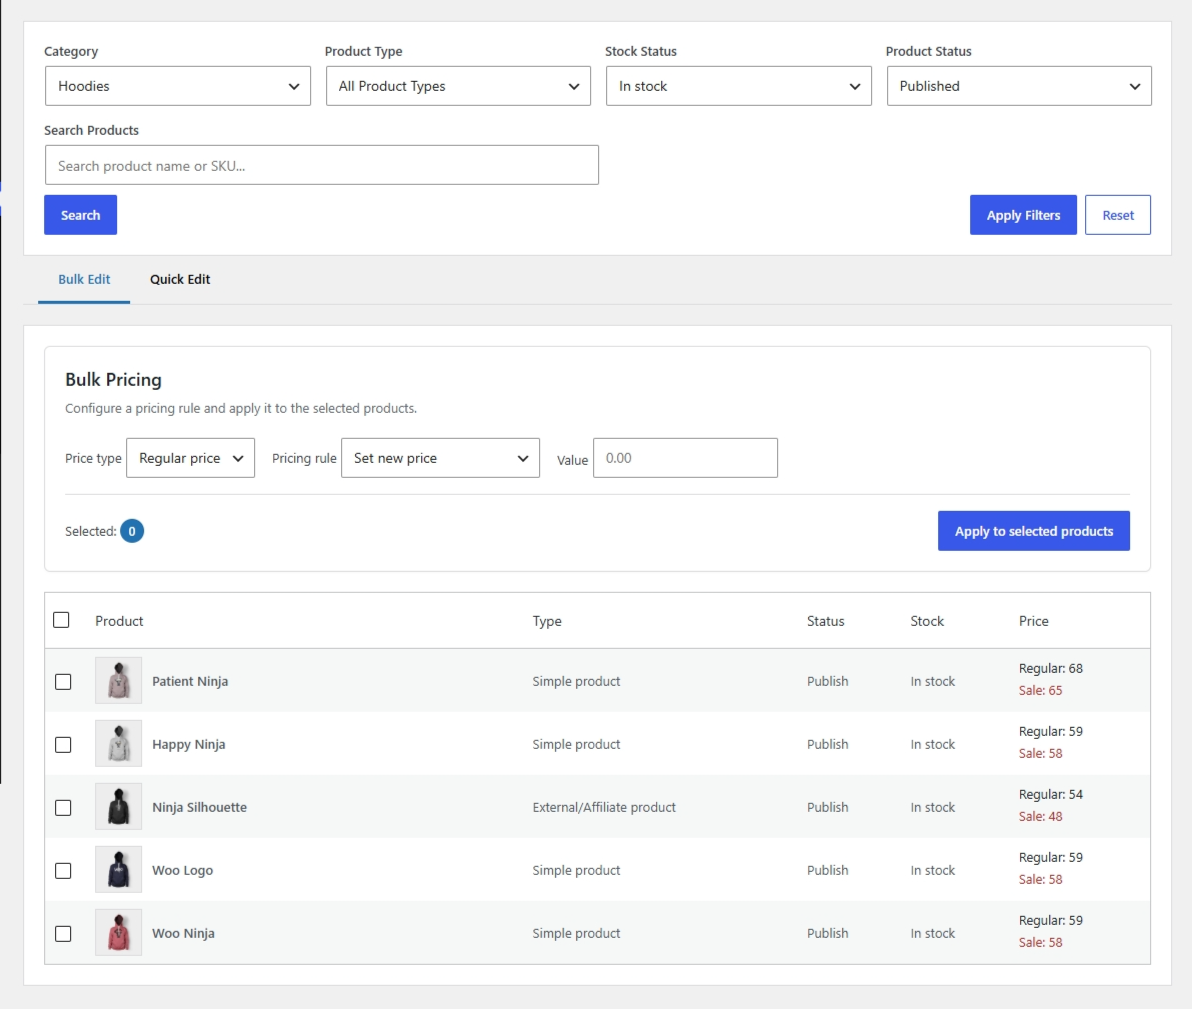
Task: Check the Ninja Silhouette row checkbox
Action: click(63, 808)
